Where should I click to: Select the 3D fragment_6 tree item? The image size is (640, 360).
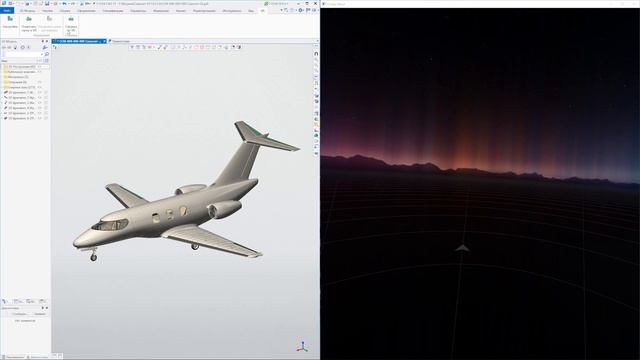(x=21, y=118)
